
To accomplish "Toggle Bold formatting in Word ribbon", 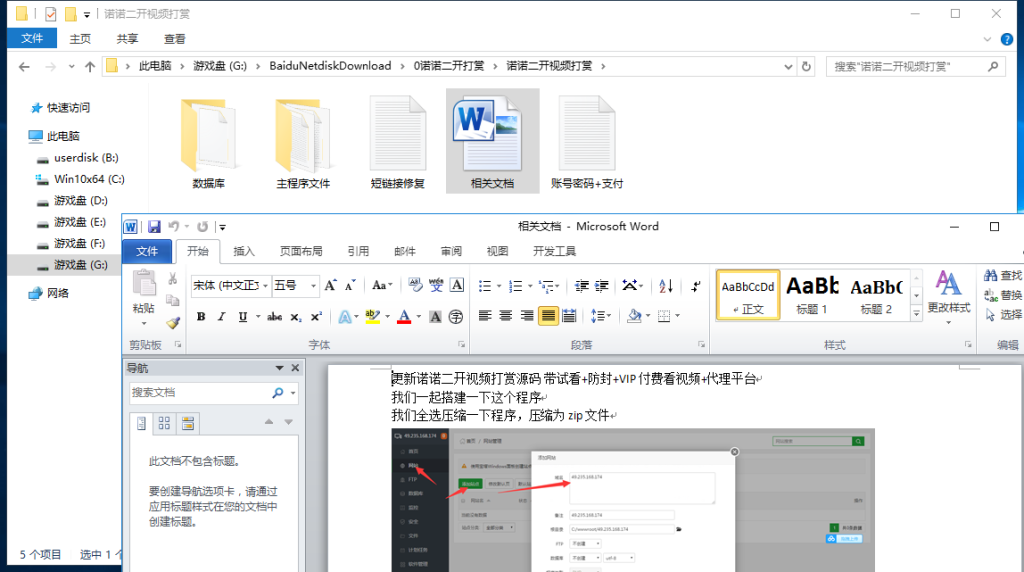I will [x=201, y=317].
